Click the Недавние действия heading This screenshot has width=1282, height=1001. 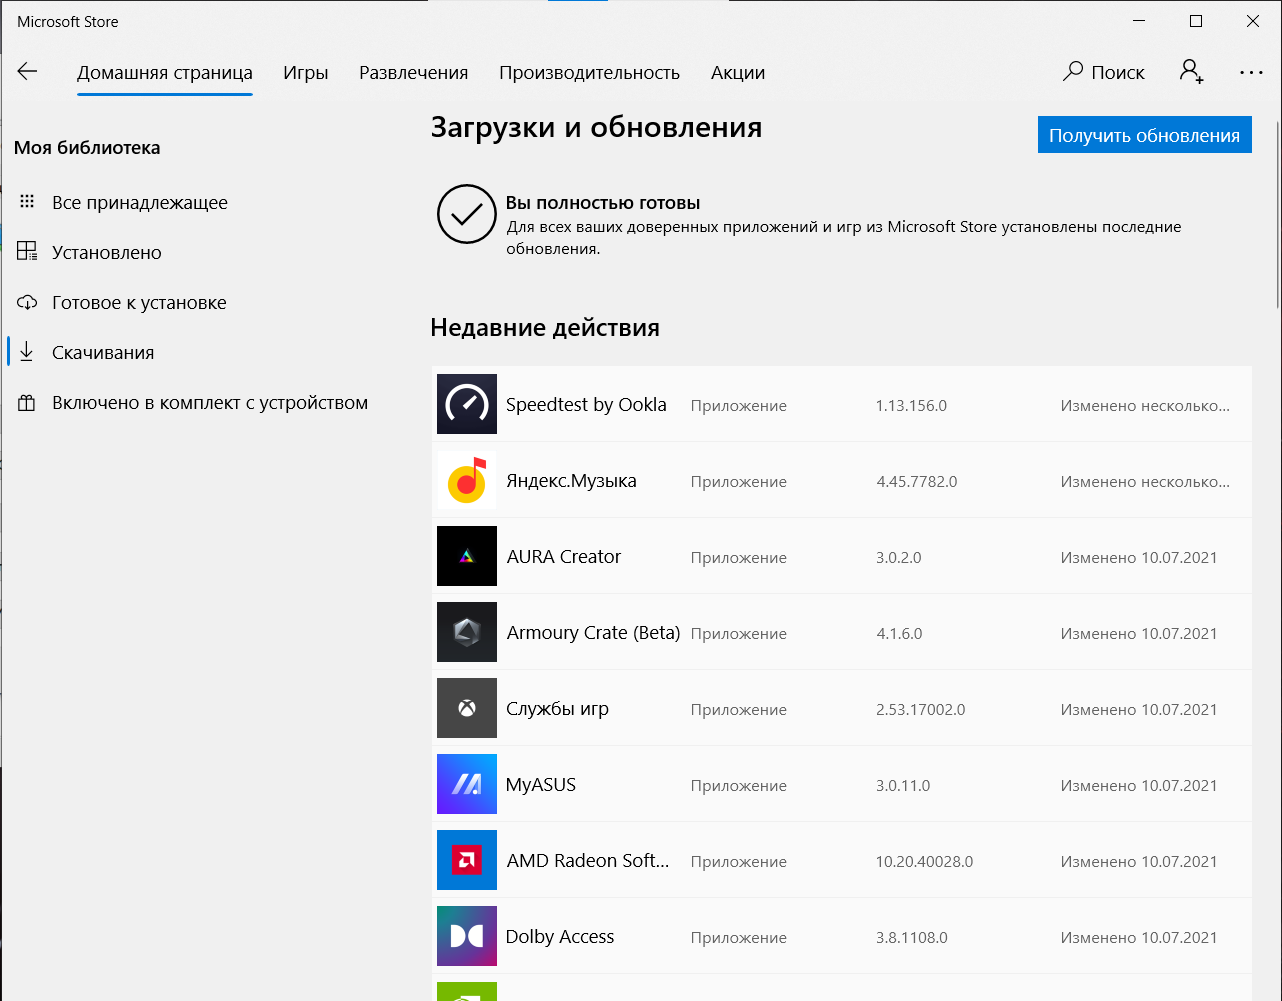pyautogui.click(x=545, y=328)
